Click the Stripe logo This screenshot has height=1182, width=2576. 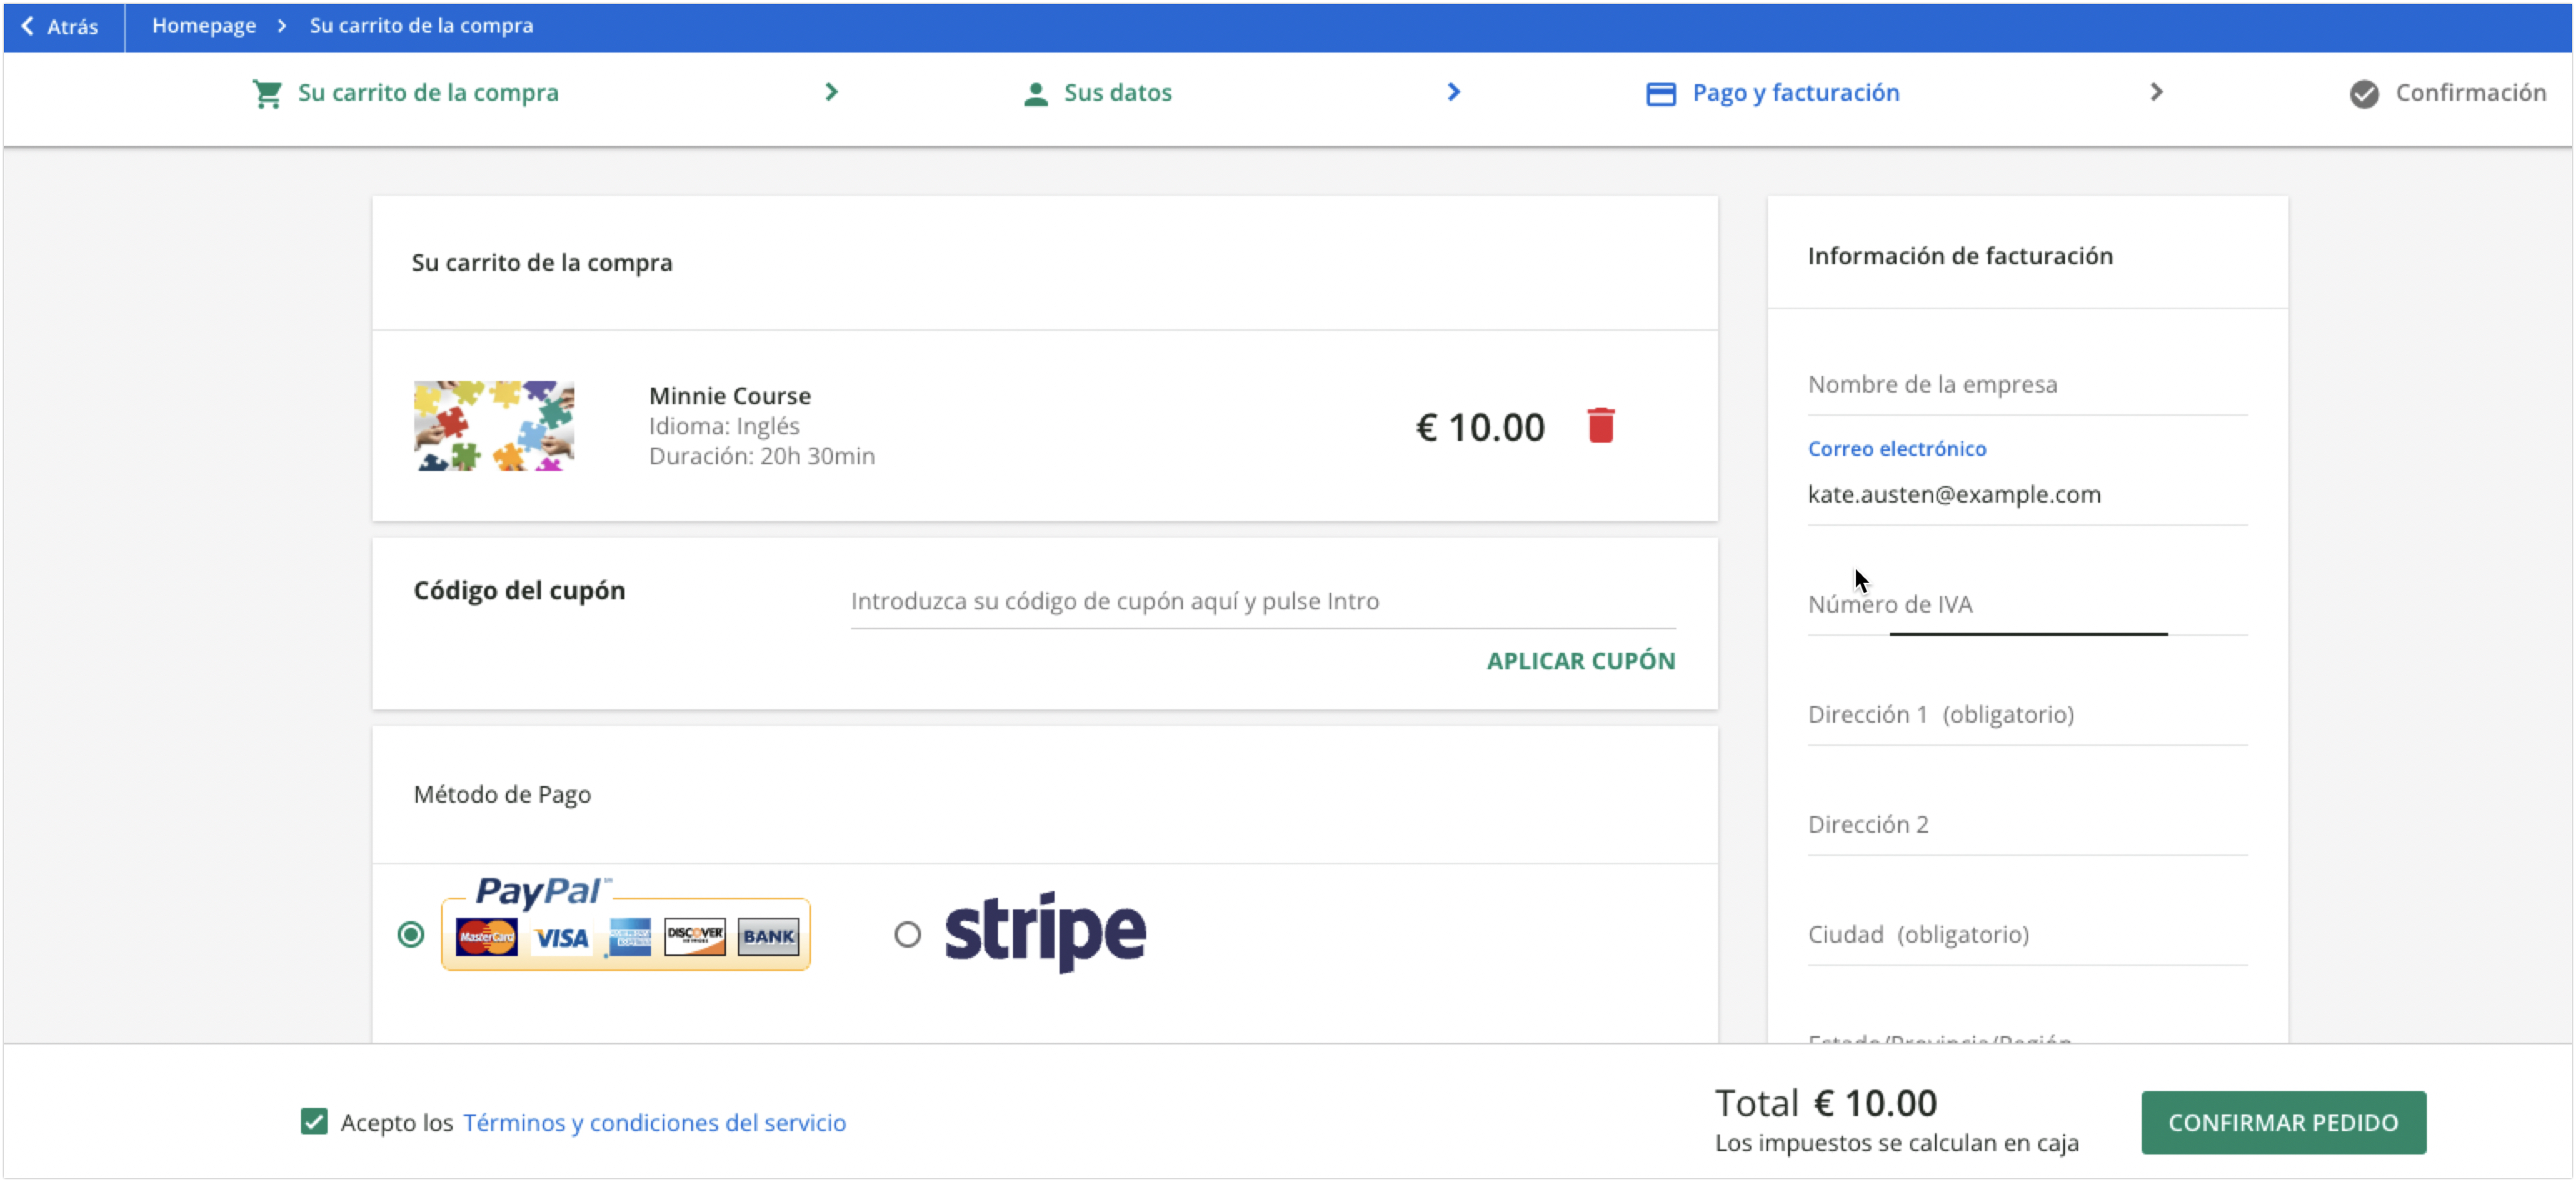coord(1045,932)
